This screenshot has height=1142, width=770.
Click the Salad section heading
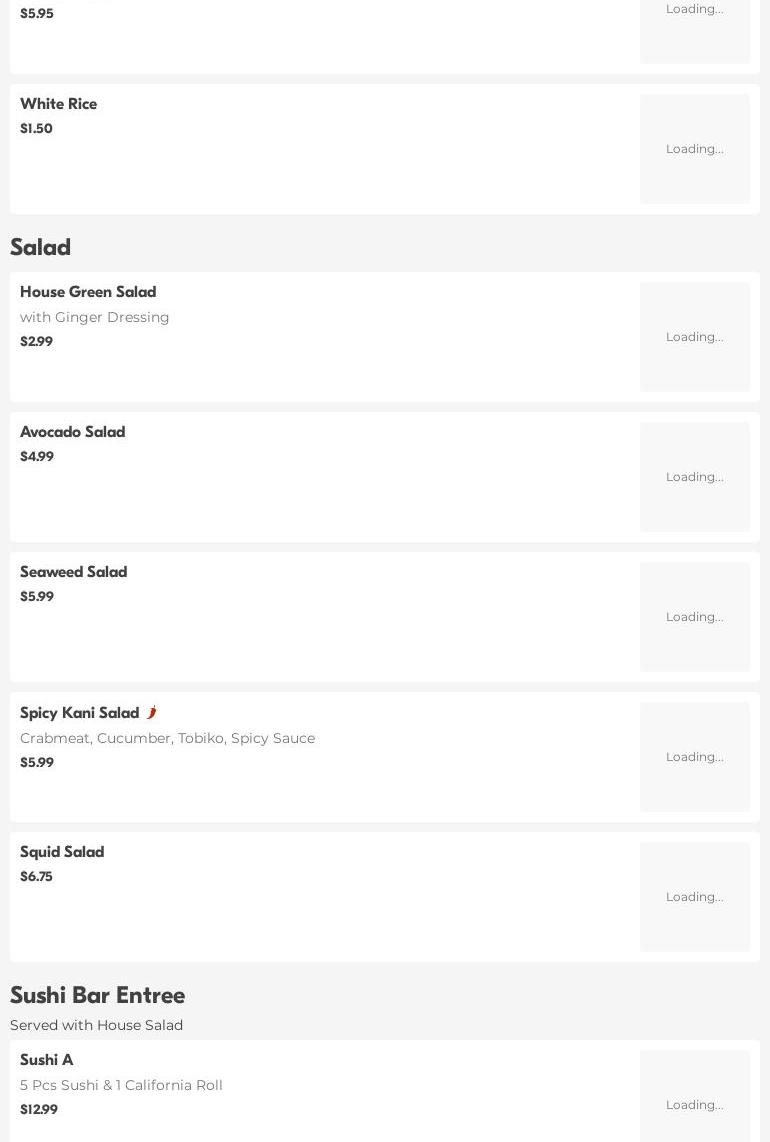pos(41,247)
